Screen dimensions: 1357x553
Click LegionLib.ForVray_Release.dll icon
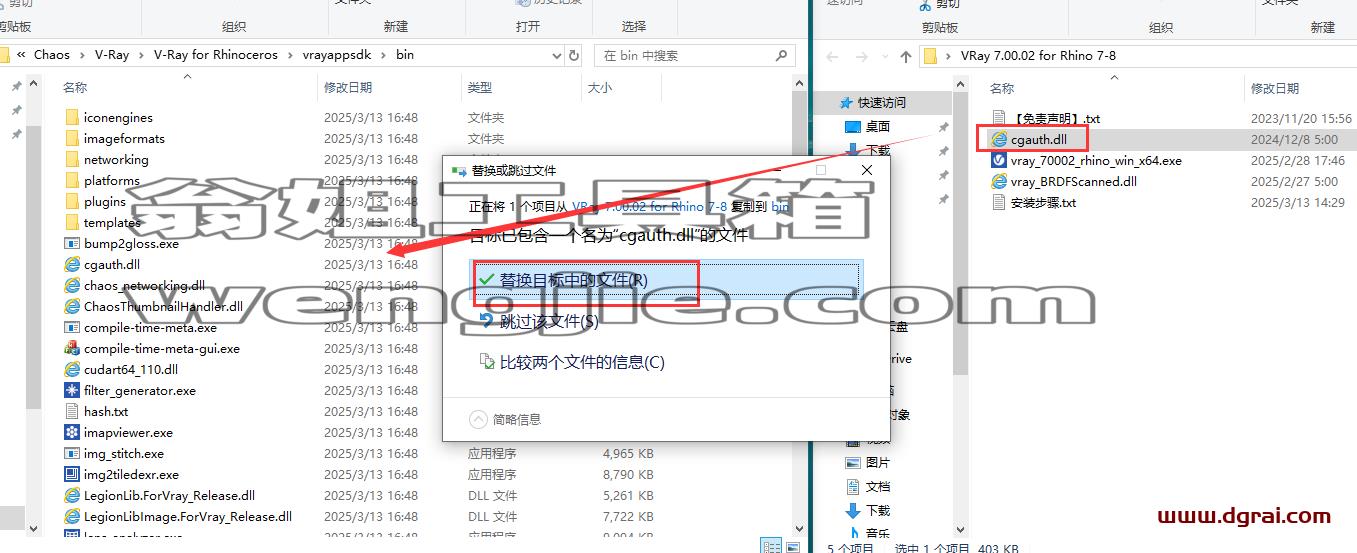(x=72, y=495)
